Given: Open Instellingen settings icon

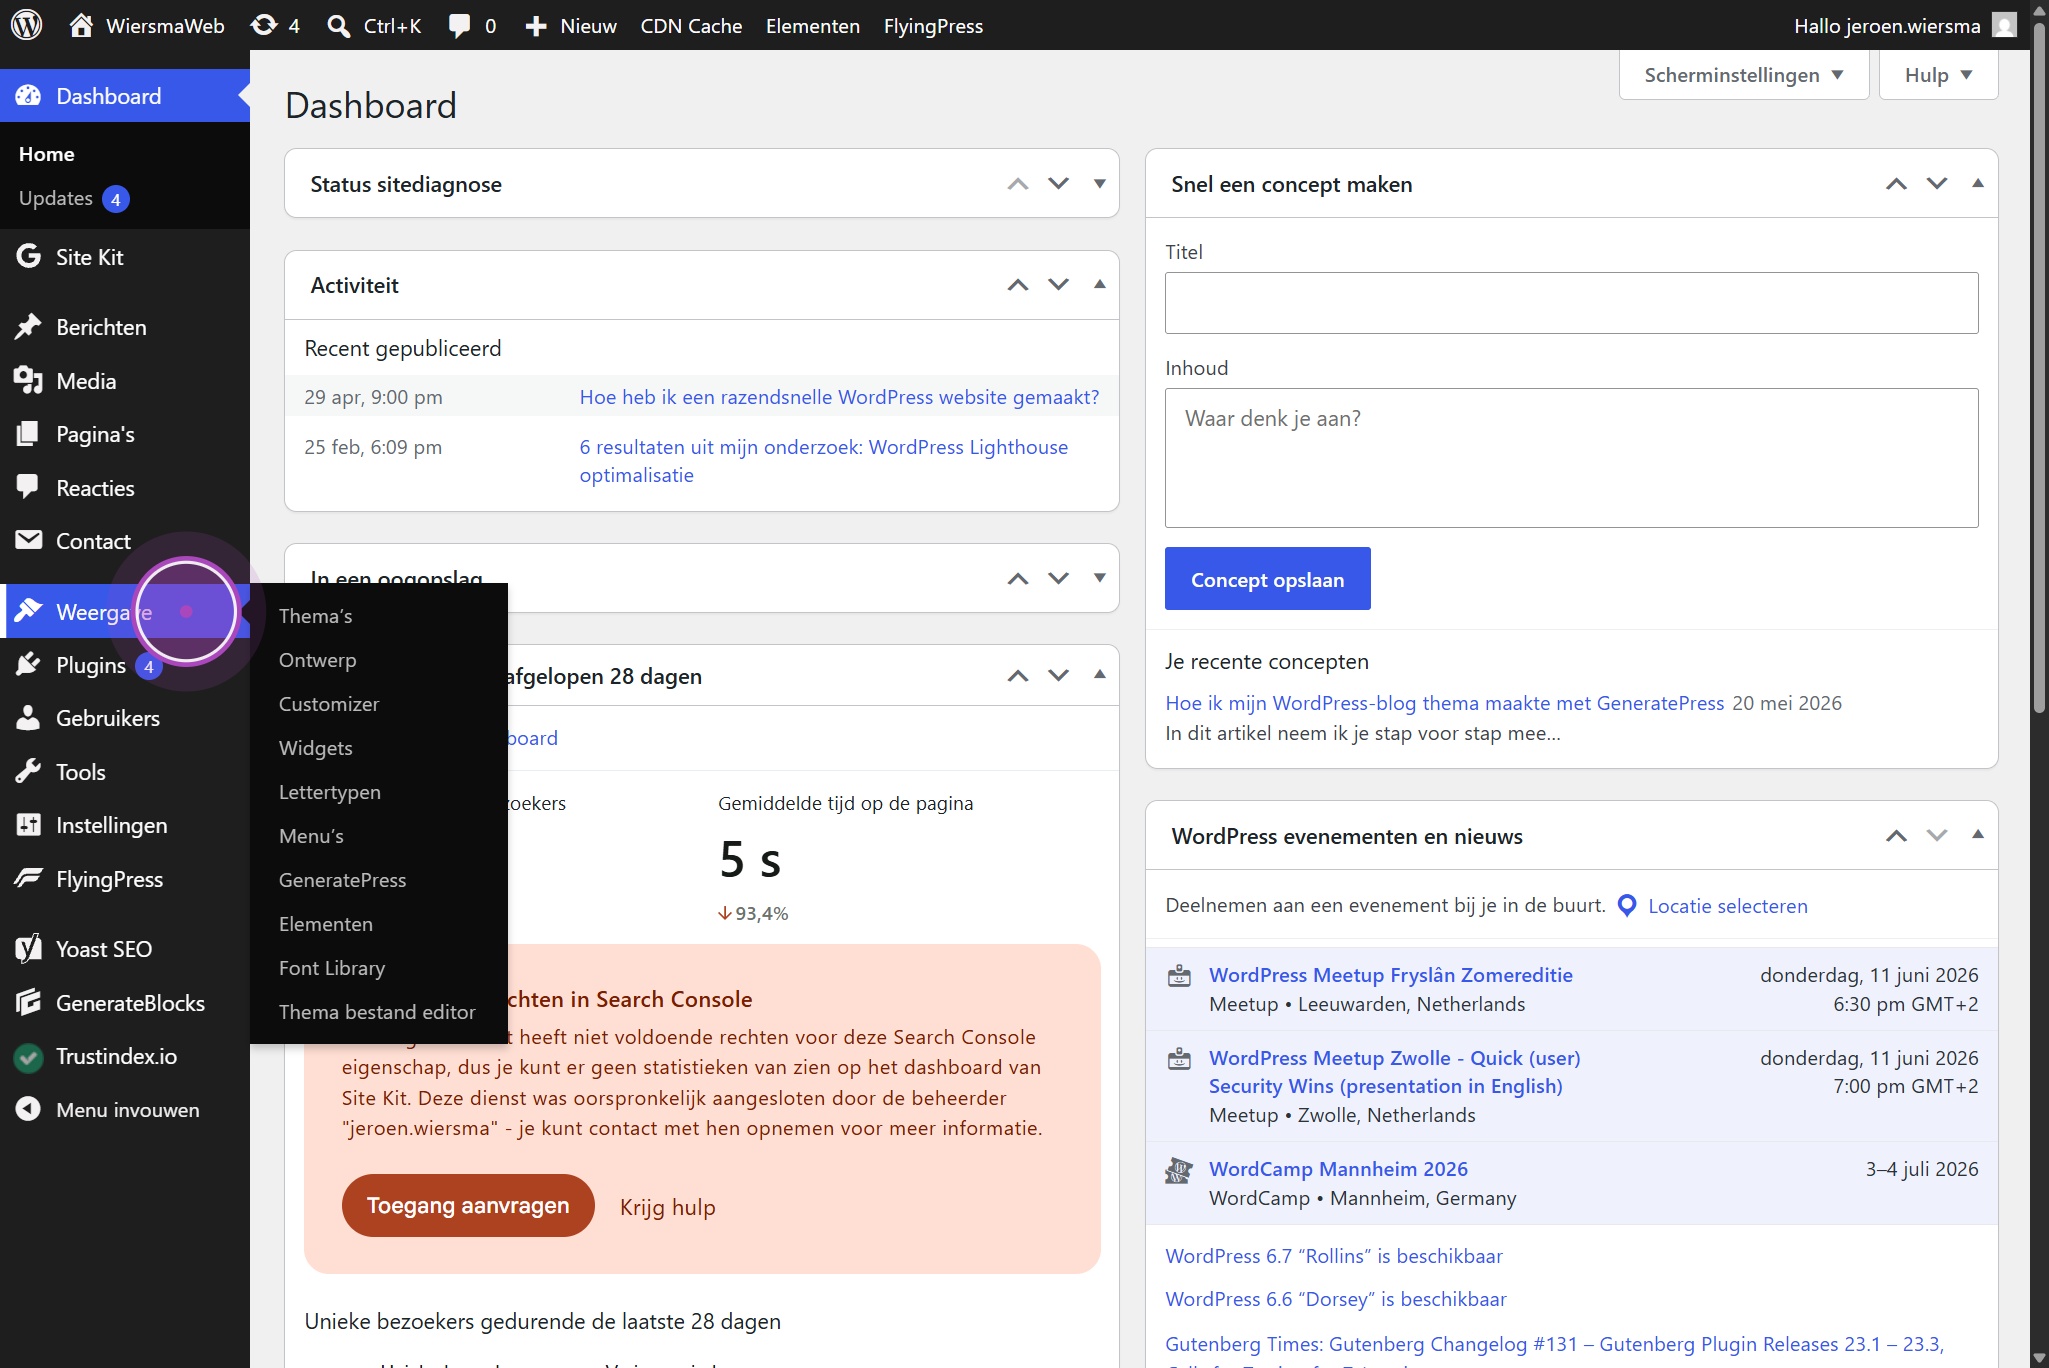Looking at the screenshot, I should pyautogui.click(x=28, y=825).
